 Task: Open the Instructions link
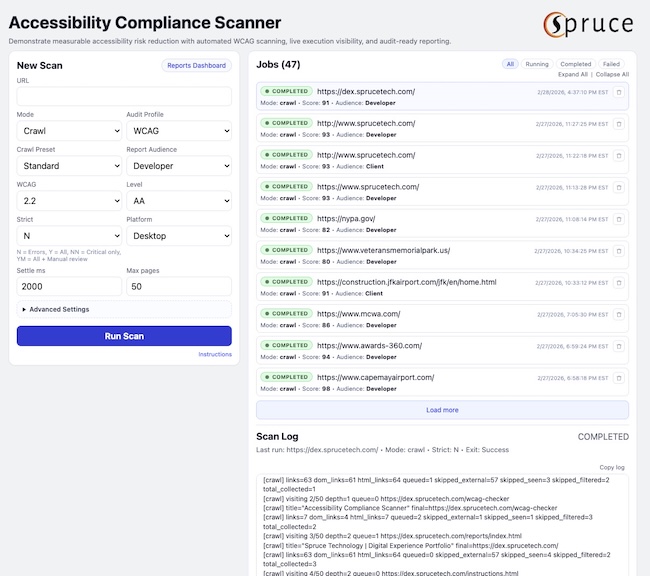[215, 355]
